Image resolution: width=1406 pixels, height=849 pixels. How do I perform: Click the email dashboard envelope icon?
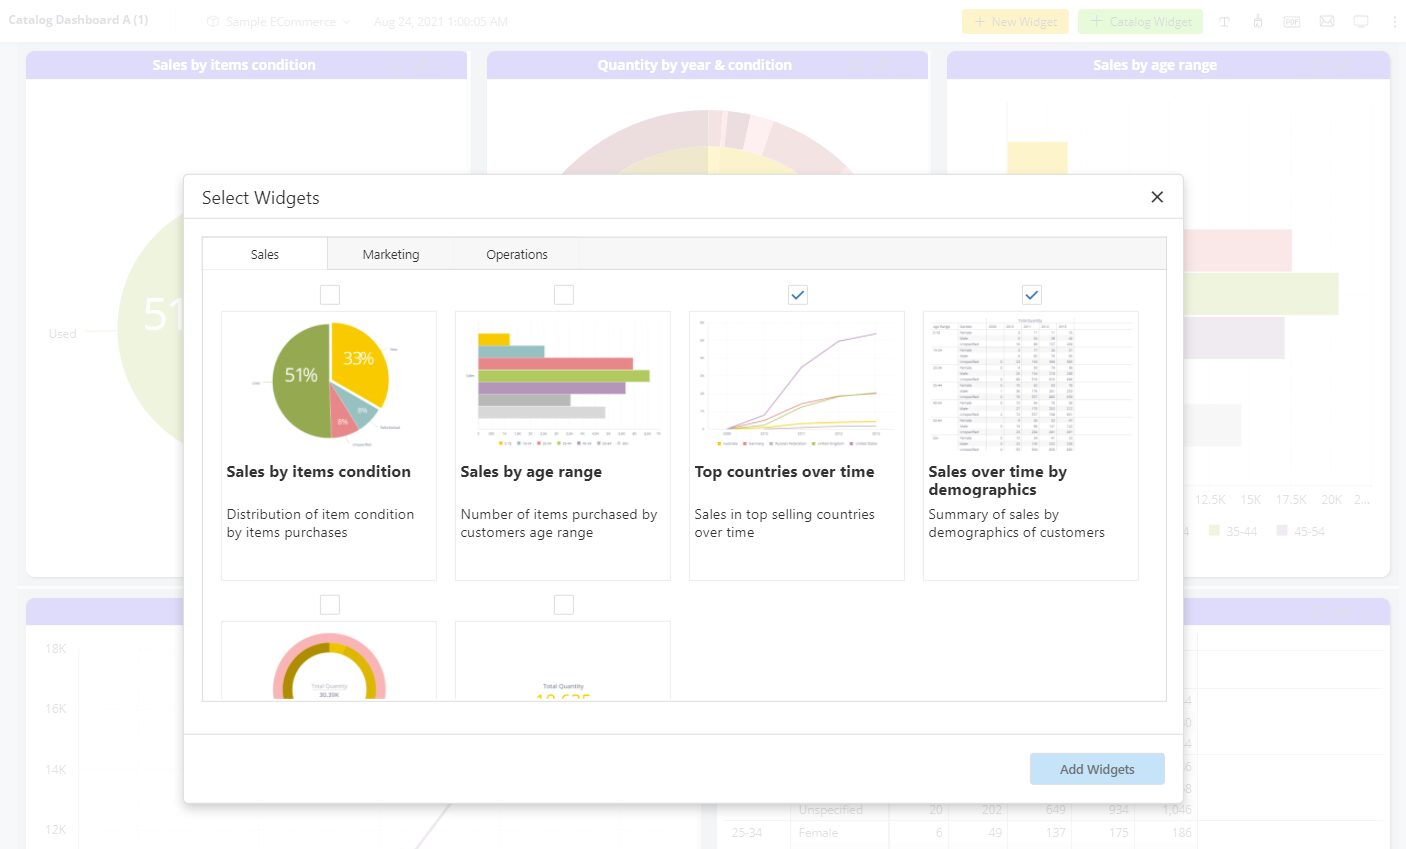(1326, 21)
